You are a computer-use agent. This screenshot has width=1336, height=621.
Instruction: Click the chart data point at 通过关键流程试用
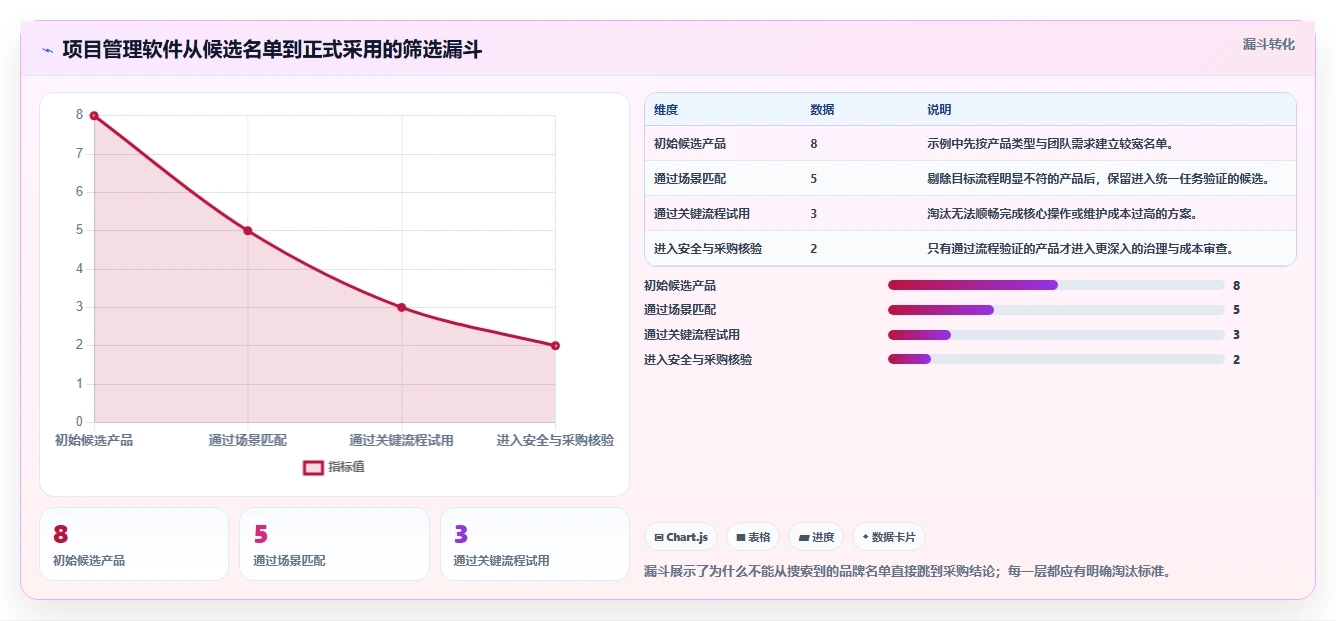tap(401, 307)
